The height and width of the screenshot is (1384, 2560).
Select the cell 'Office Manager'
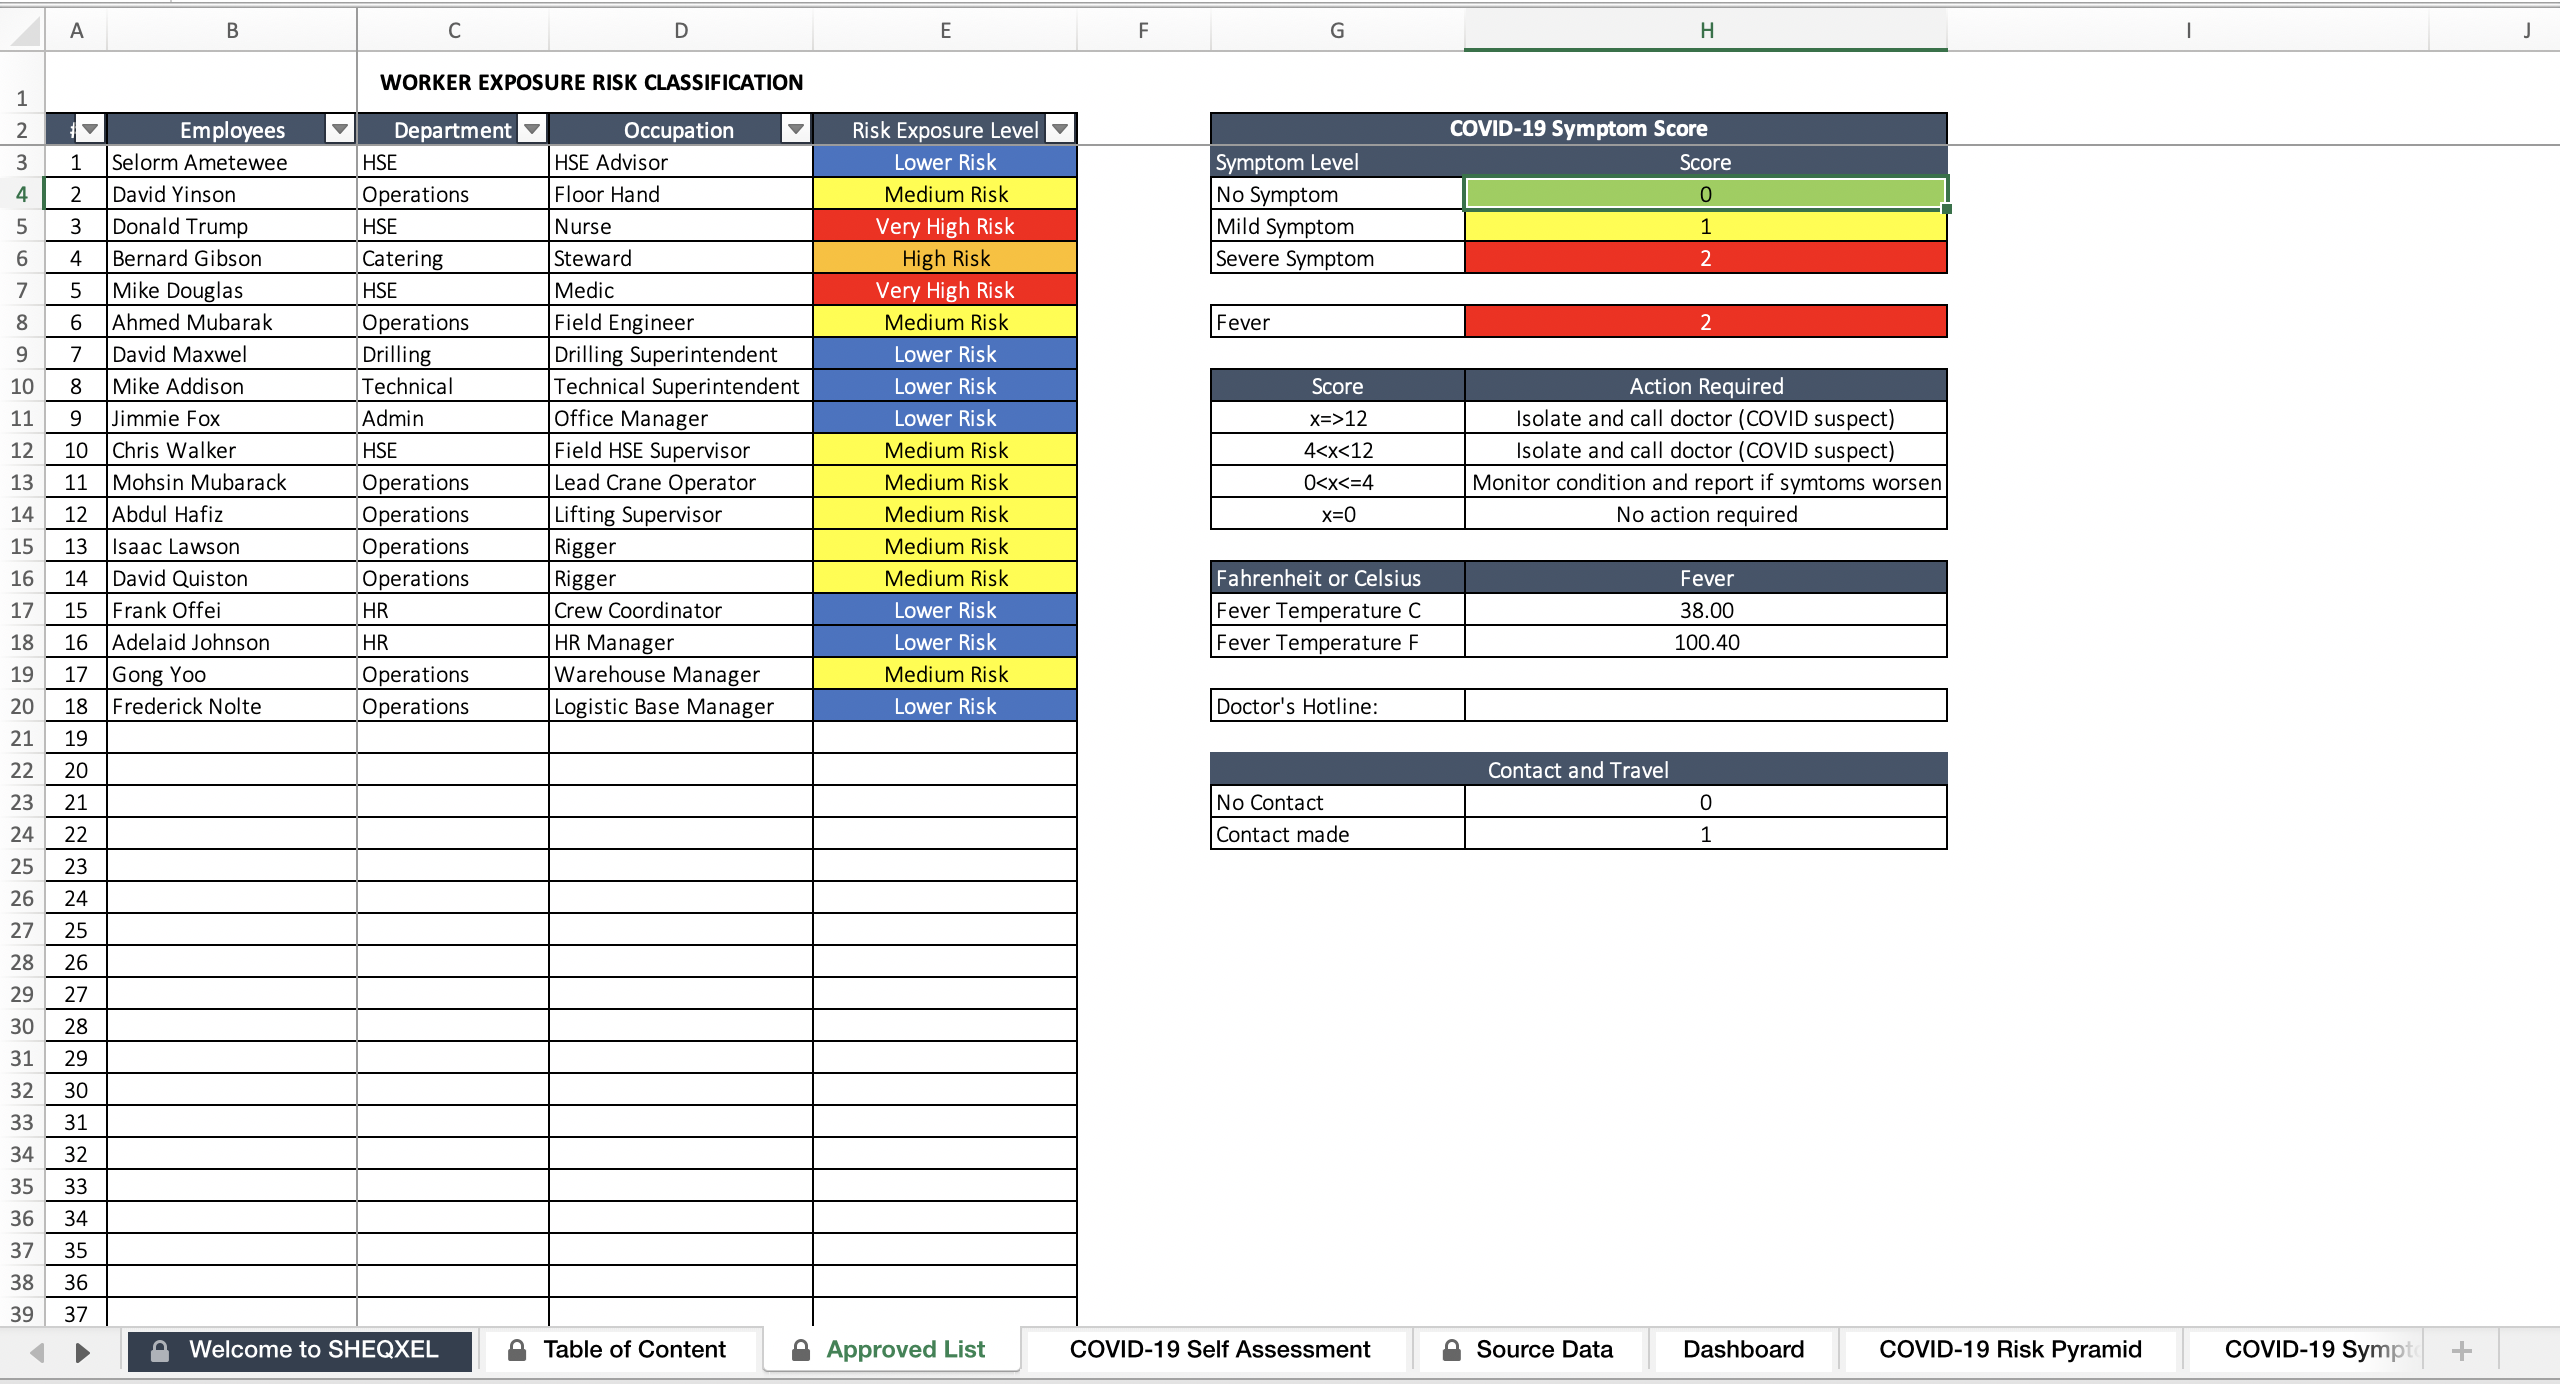tap(681, 418)
